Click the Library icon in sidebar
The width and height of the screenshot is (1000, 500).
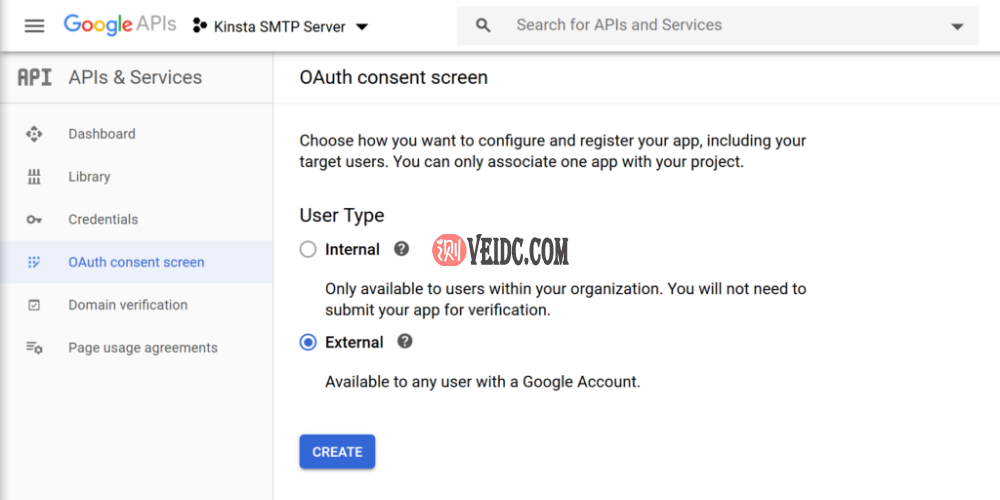click(x=34, y=177)
